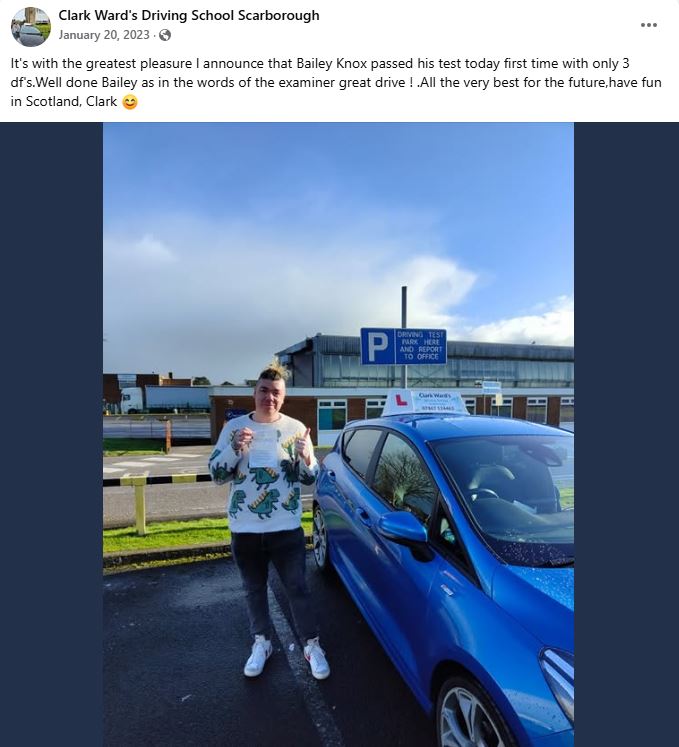Click the globe public audience icon
This screenshot has height=747, width=679.
pos(165,35)
